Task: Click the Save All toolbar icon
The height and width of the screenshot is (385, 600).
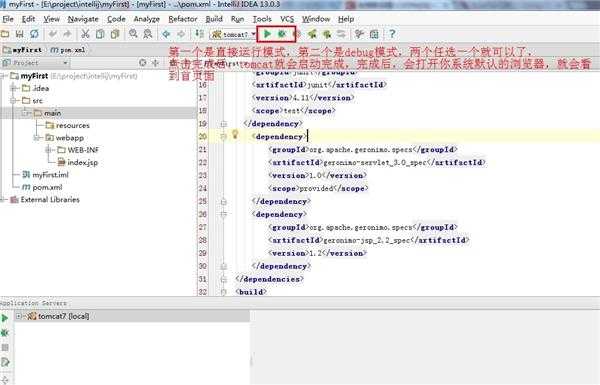Action: pyautogui.click(x=19, y=34)
